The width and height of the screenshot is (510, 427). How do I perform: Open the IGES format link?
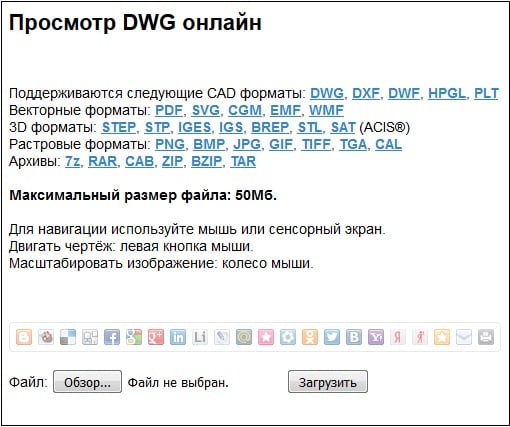tap(195, 127)
